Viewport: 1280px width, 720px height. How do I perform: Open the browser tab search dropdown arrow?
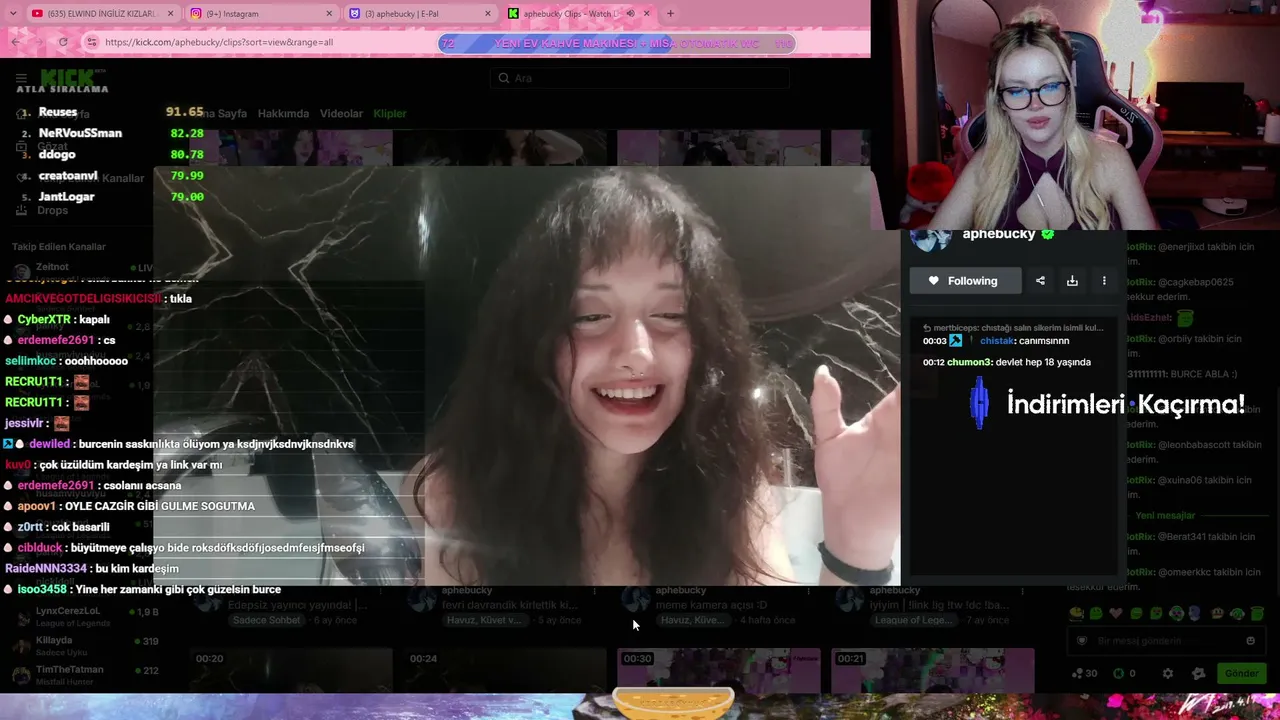point(15,14)
